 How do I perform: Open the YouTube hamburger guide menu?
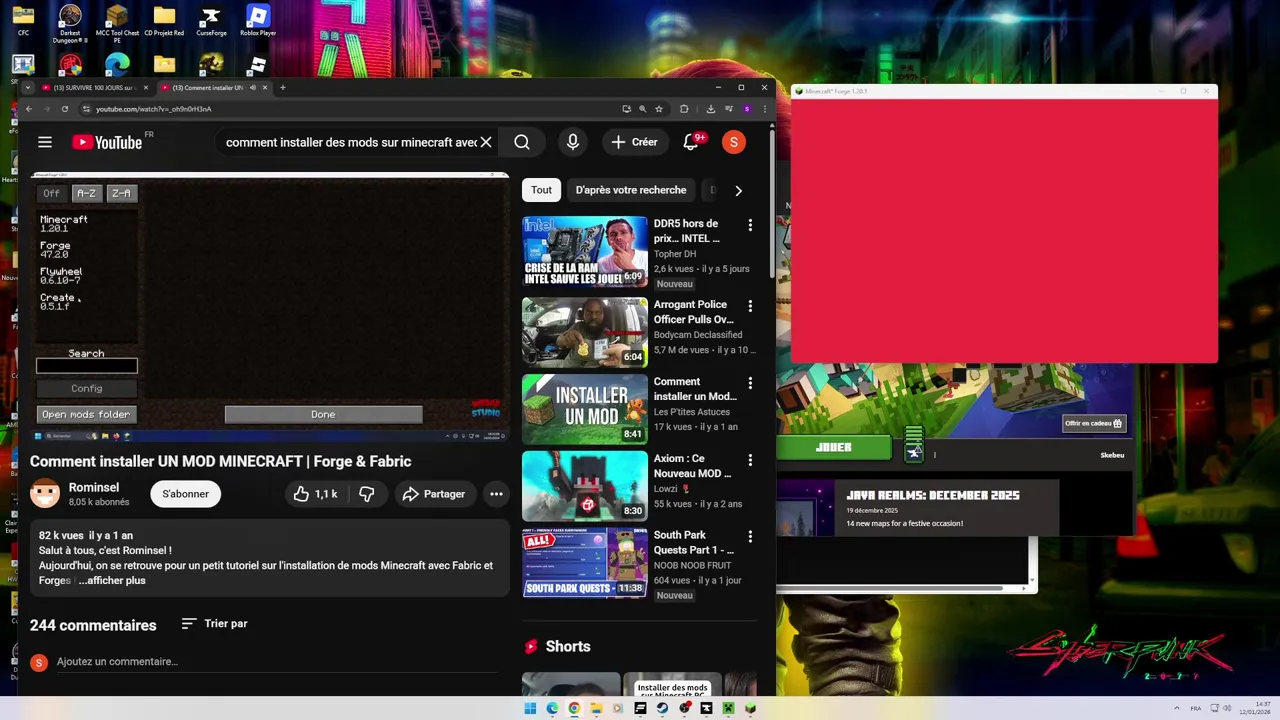point(45,142)
